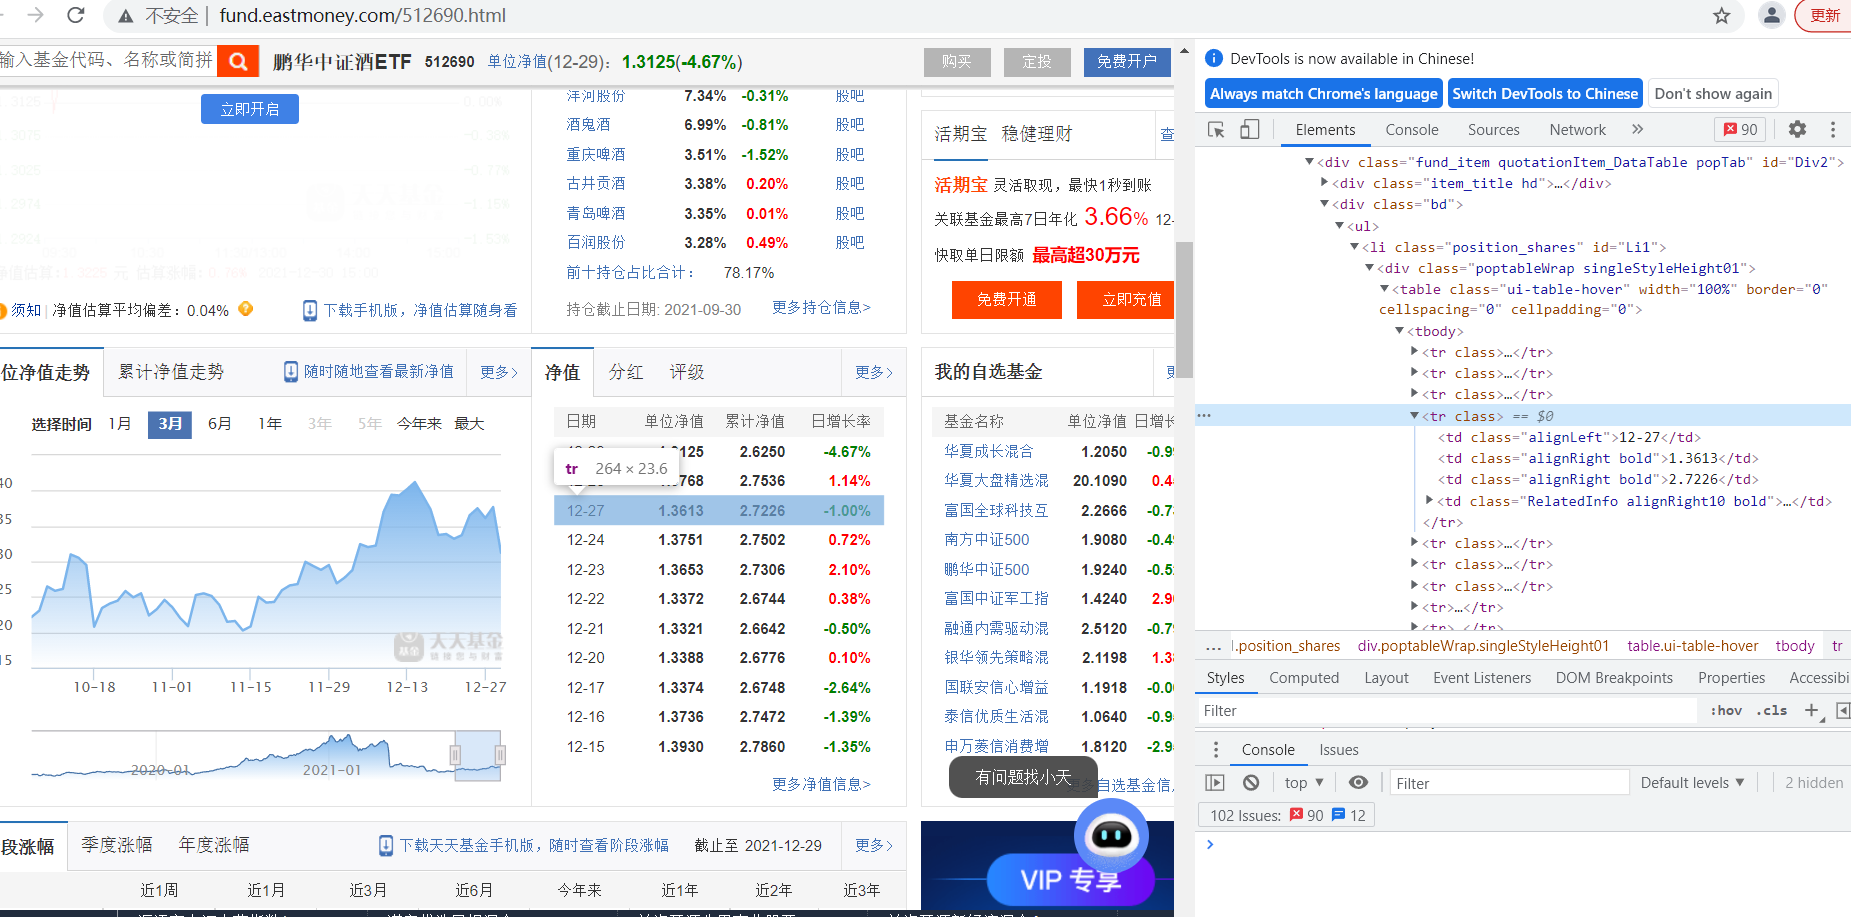The height and width of the screenshot is (917, 1851).
Task: Click the DevTools info icon in the language notice
Action: pyautogui.click(x=1214, y=58)
